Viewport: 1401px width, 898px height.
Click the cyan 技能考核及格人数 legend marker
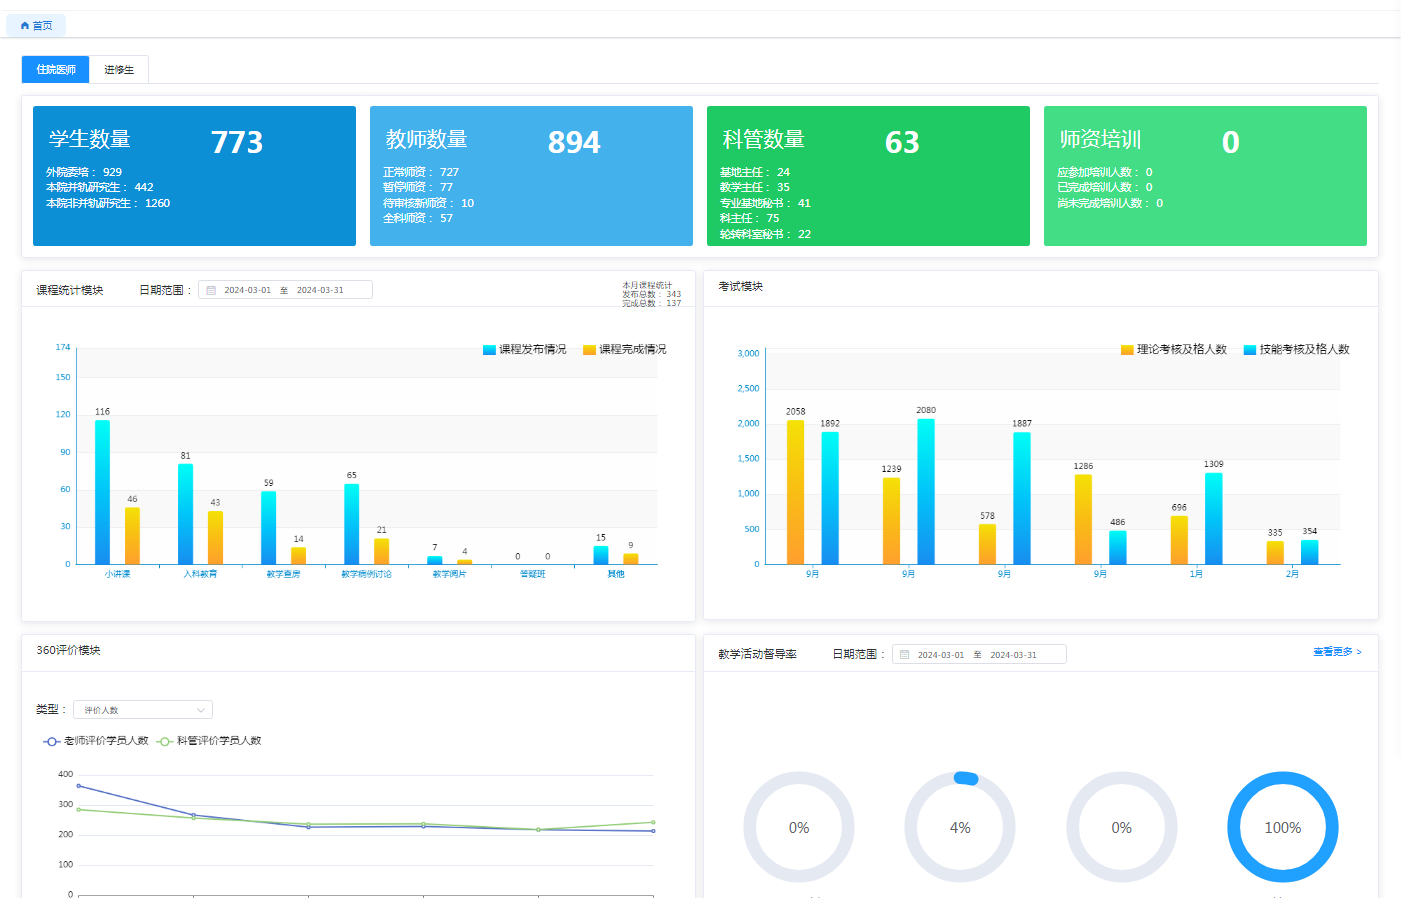point(1250,350)
